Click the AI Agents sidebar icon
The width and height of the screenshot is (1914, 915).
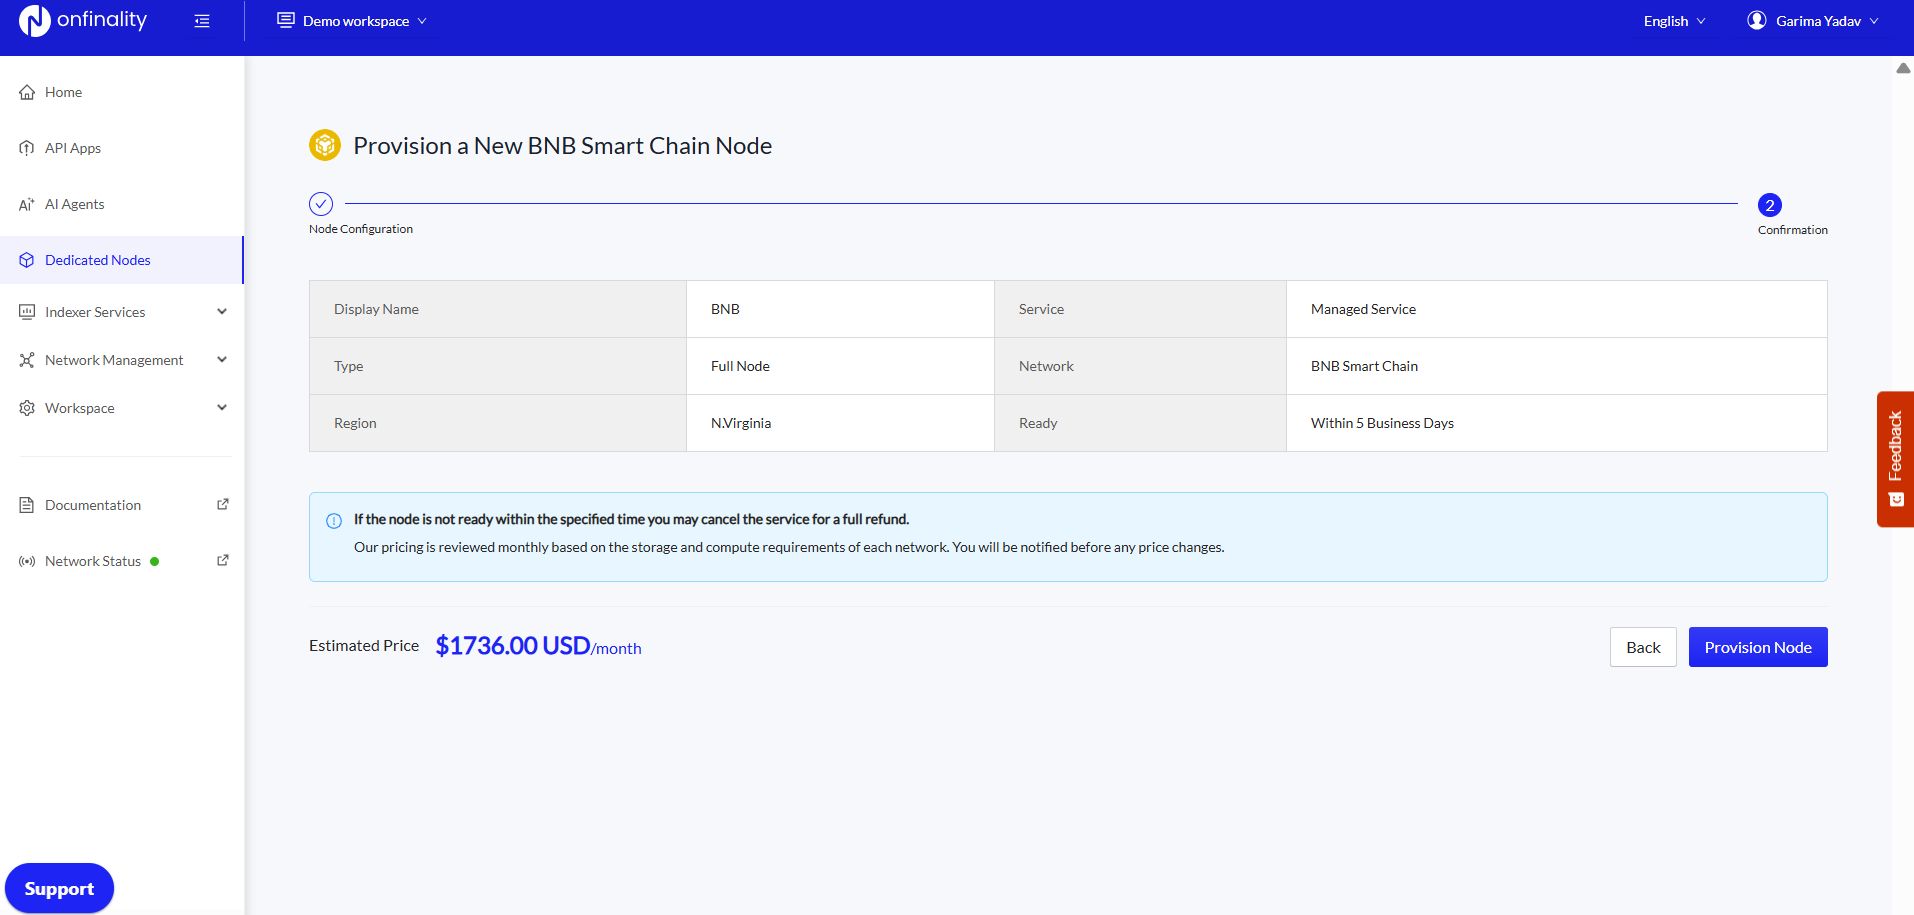(x=27, y=204)
